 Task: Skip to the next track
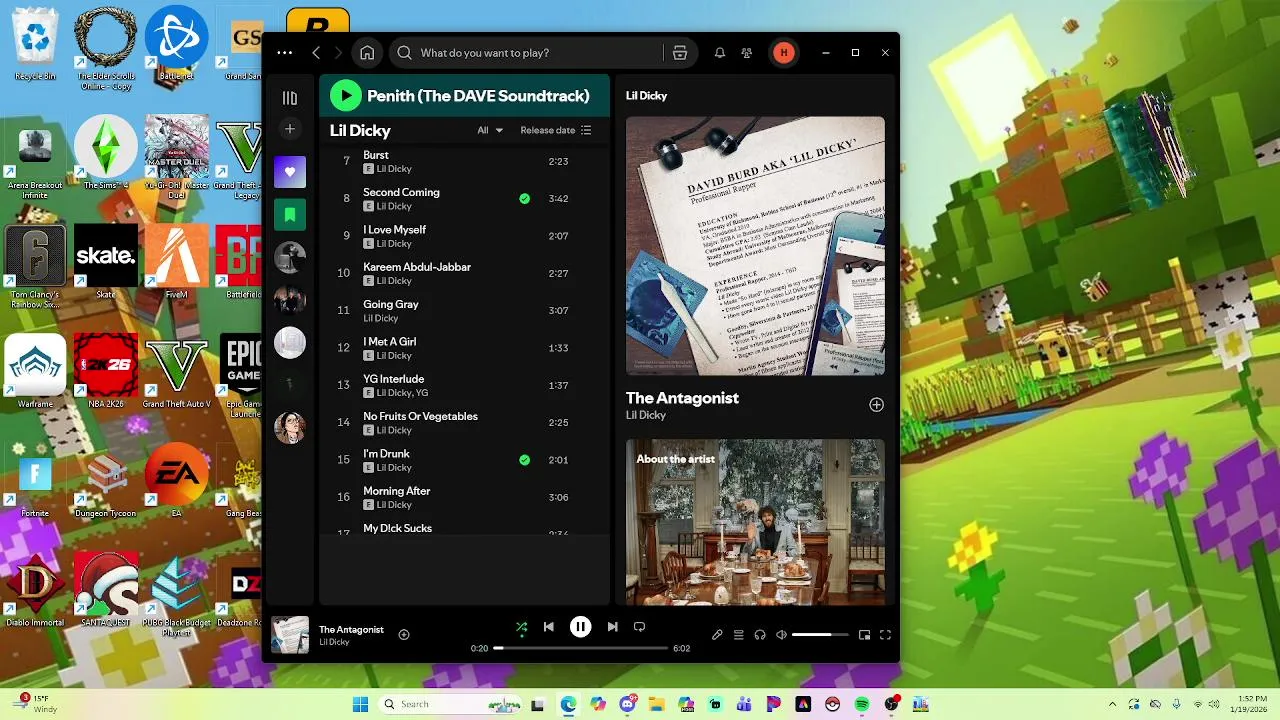point(612,627)
